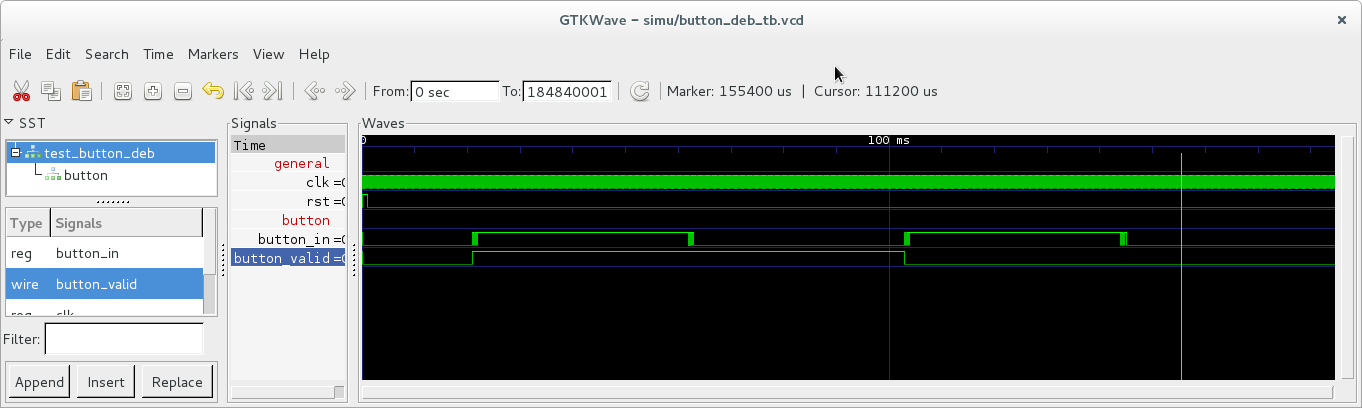Image resolution: width=1362 pixels, height=408 pixels.
Task: Click the Zoom Out (minus) icon
Action: pyautogui.click(x=183, y=91)
